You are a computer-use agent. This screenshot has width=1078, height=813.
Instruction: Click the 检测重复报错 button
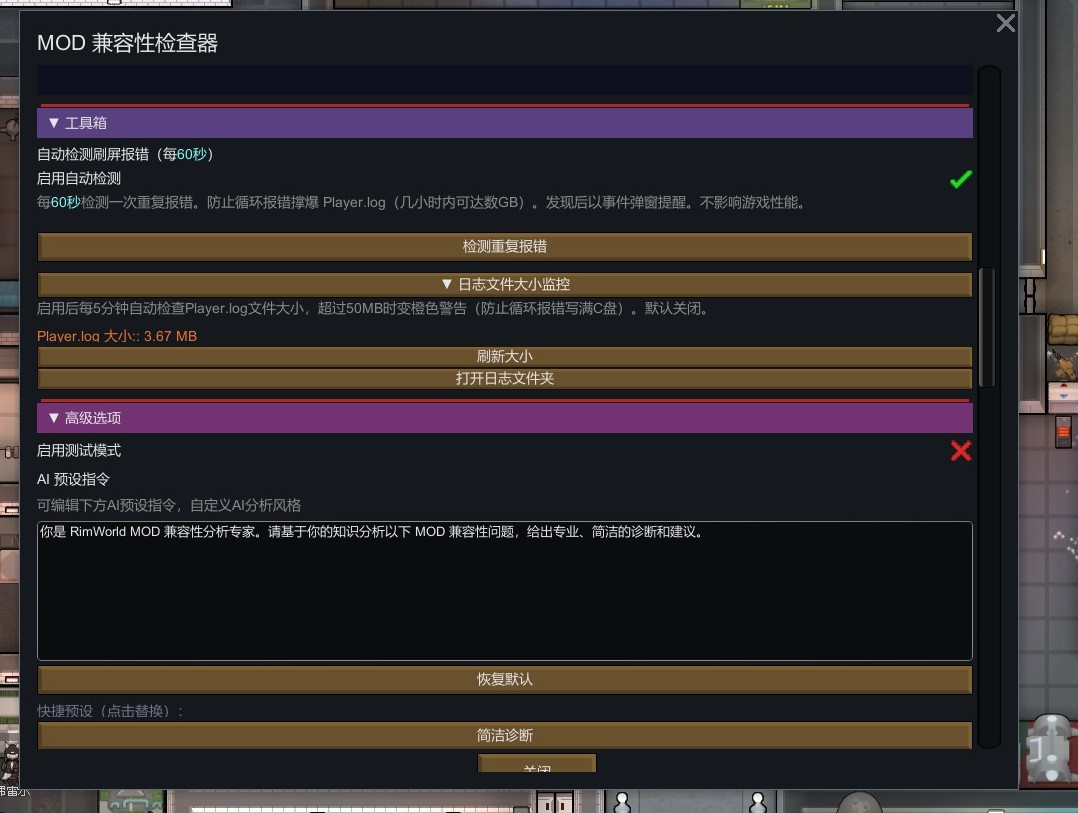click(505, 247)
